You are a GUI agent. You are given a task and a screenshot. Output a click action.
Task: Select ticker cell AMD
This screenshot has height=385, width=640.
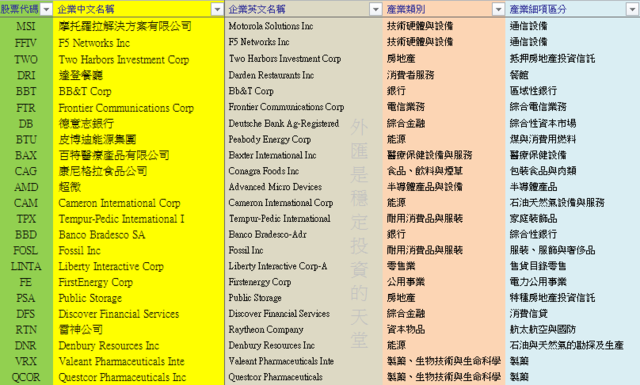(x=26, y=187)
